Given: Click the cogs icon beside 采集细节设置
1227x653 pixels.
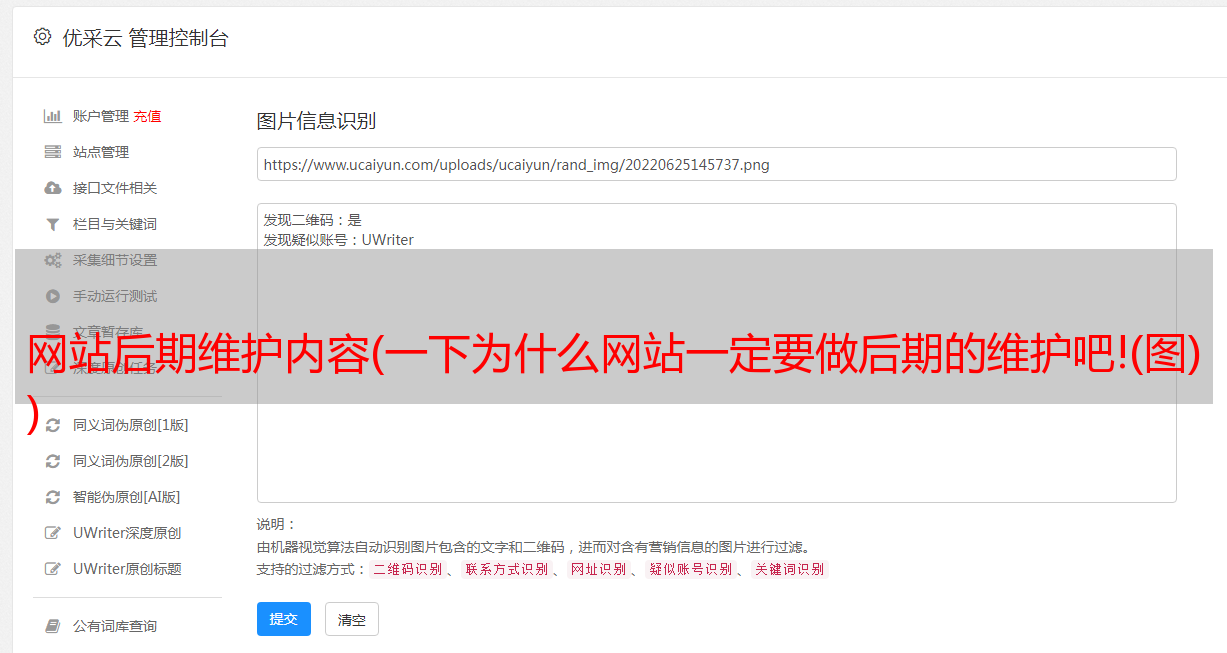Looking at the screenshot, I should [x=53, y=260].
